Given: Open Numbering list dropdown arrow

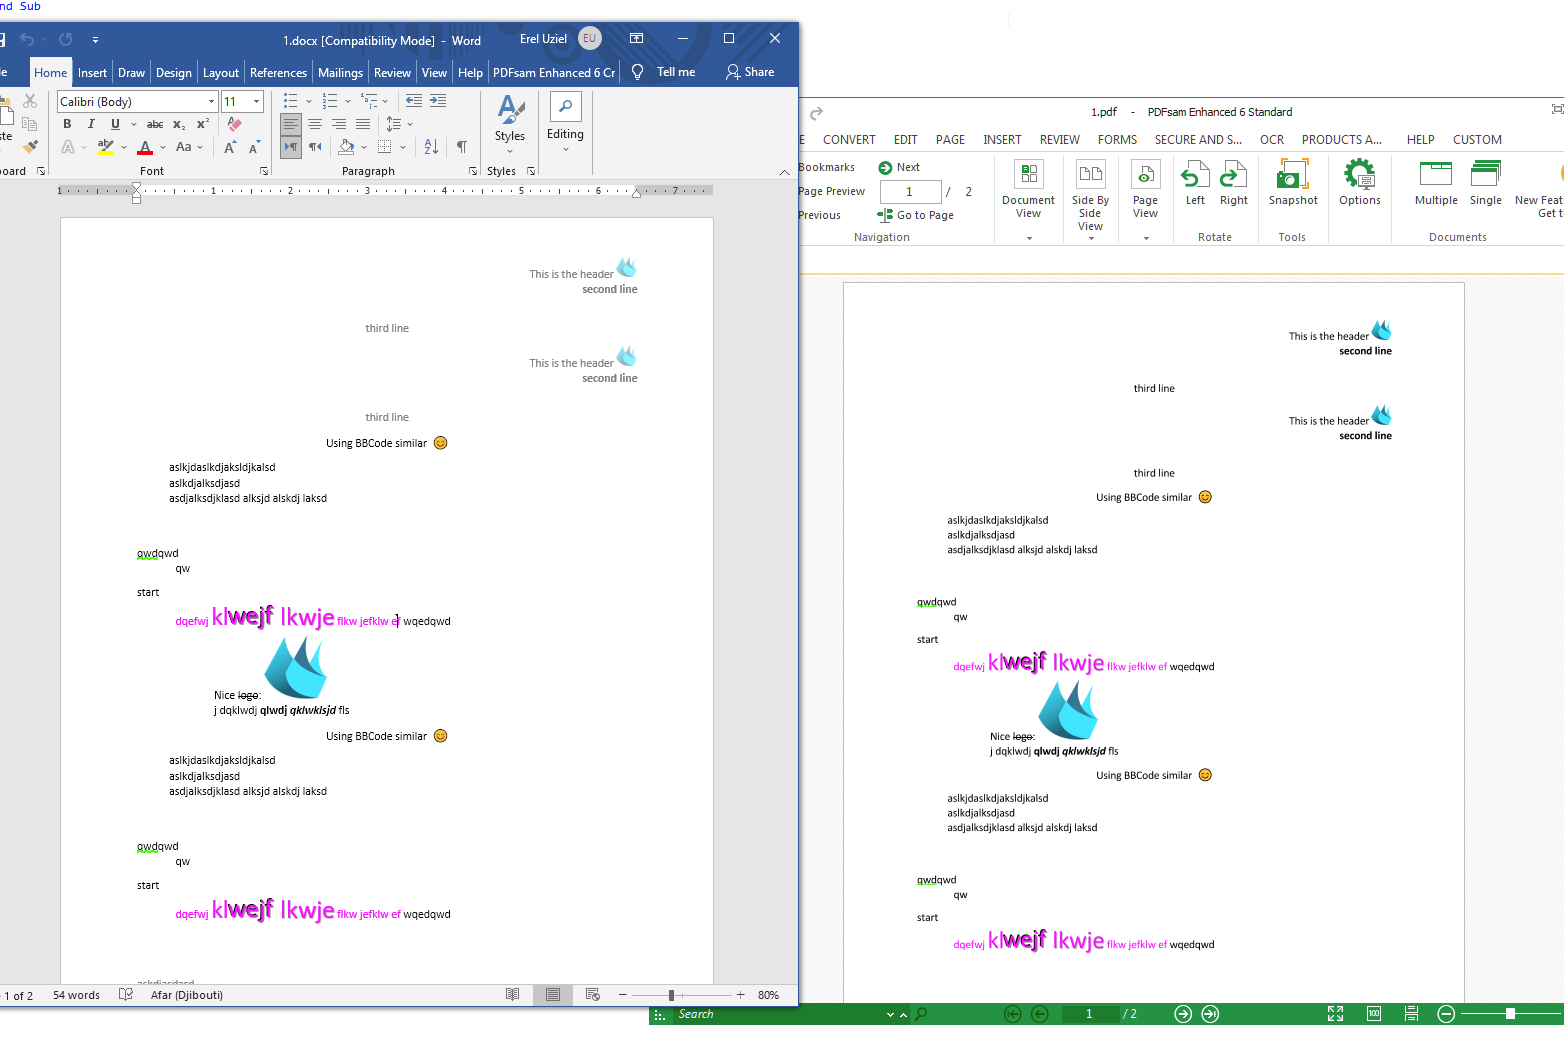Looking at the screenshot, I should pyautogui.click(x=348, y=101).
